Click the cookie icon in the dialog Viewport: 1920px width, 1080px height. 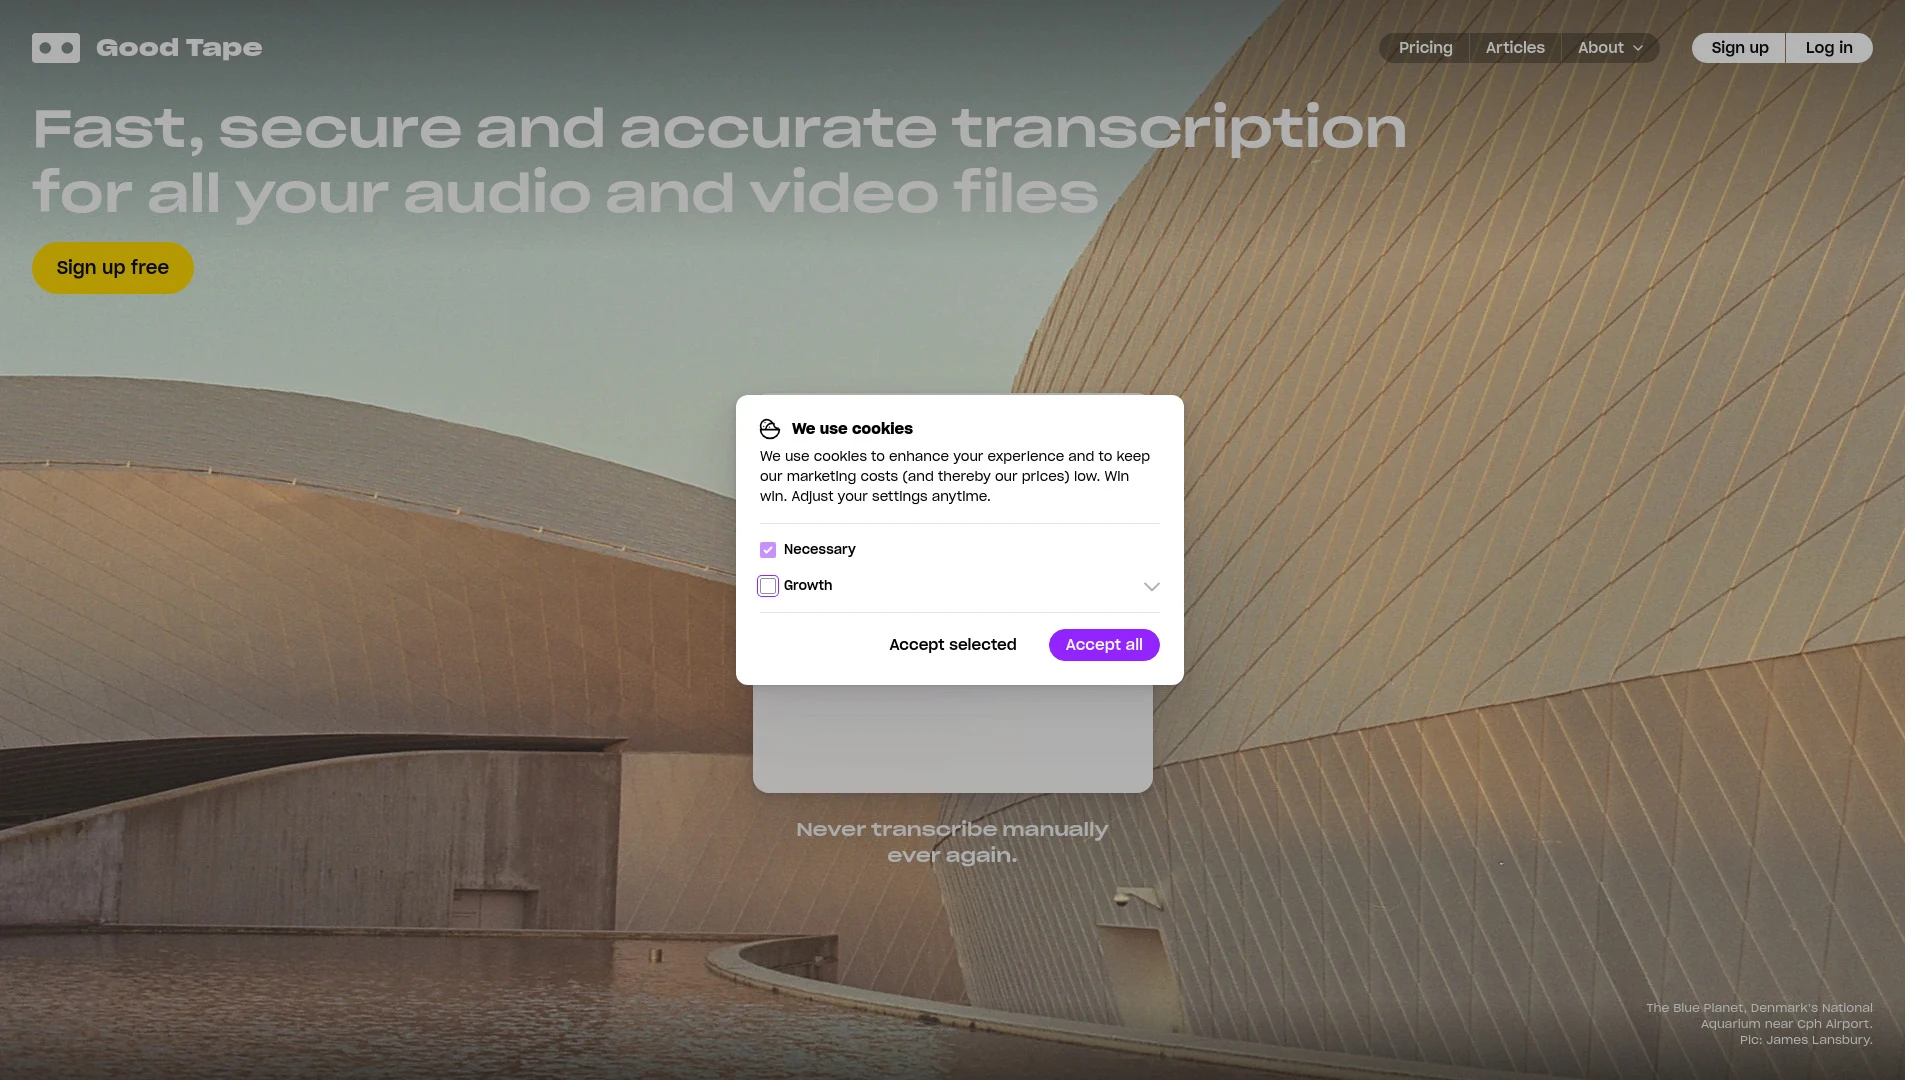click(x=769, y=428)
